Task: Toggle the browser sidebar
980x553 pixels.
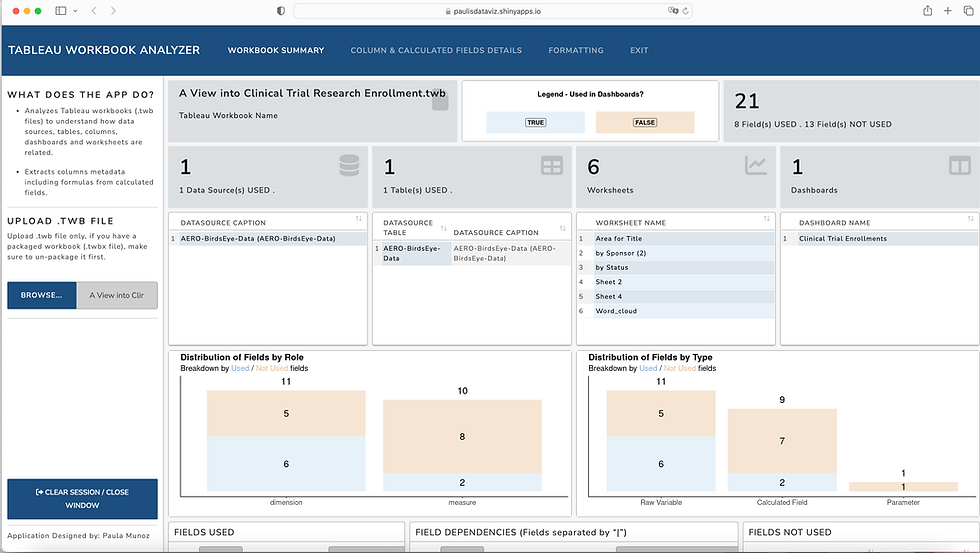Action: pos(61,11)
